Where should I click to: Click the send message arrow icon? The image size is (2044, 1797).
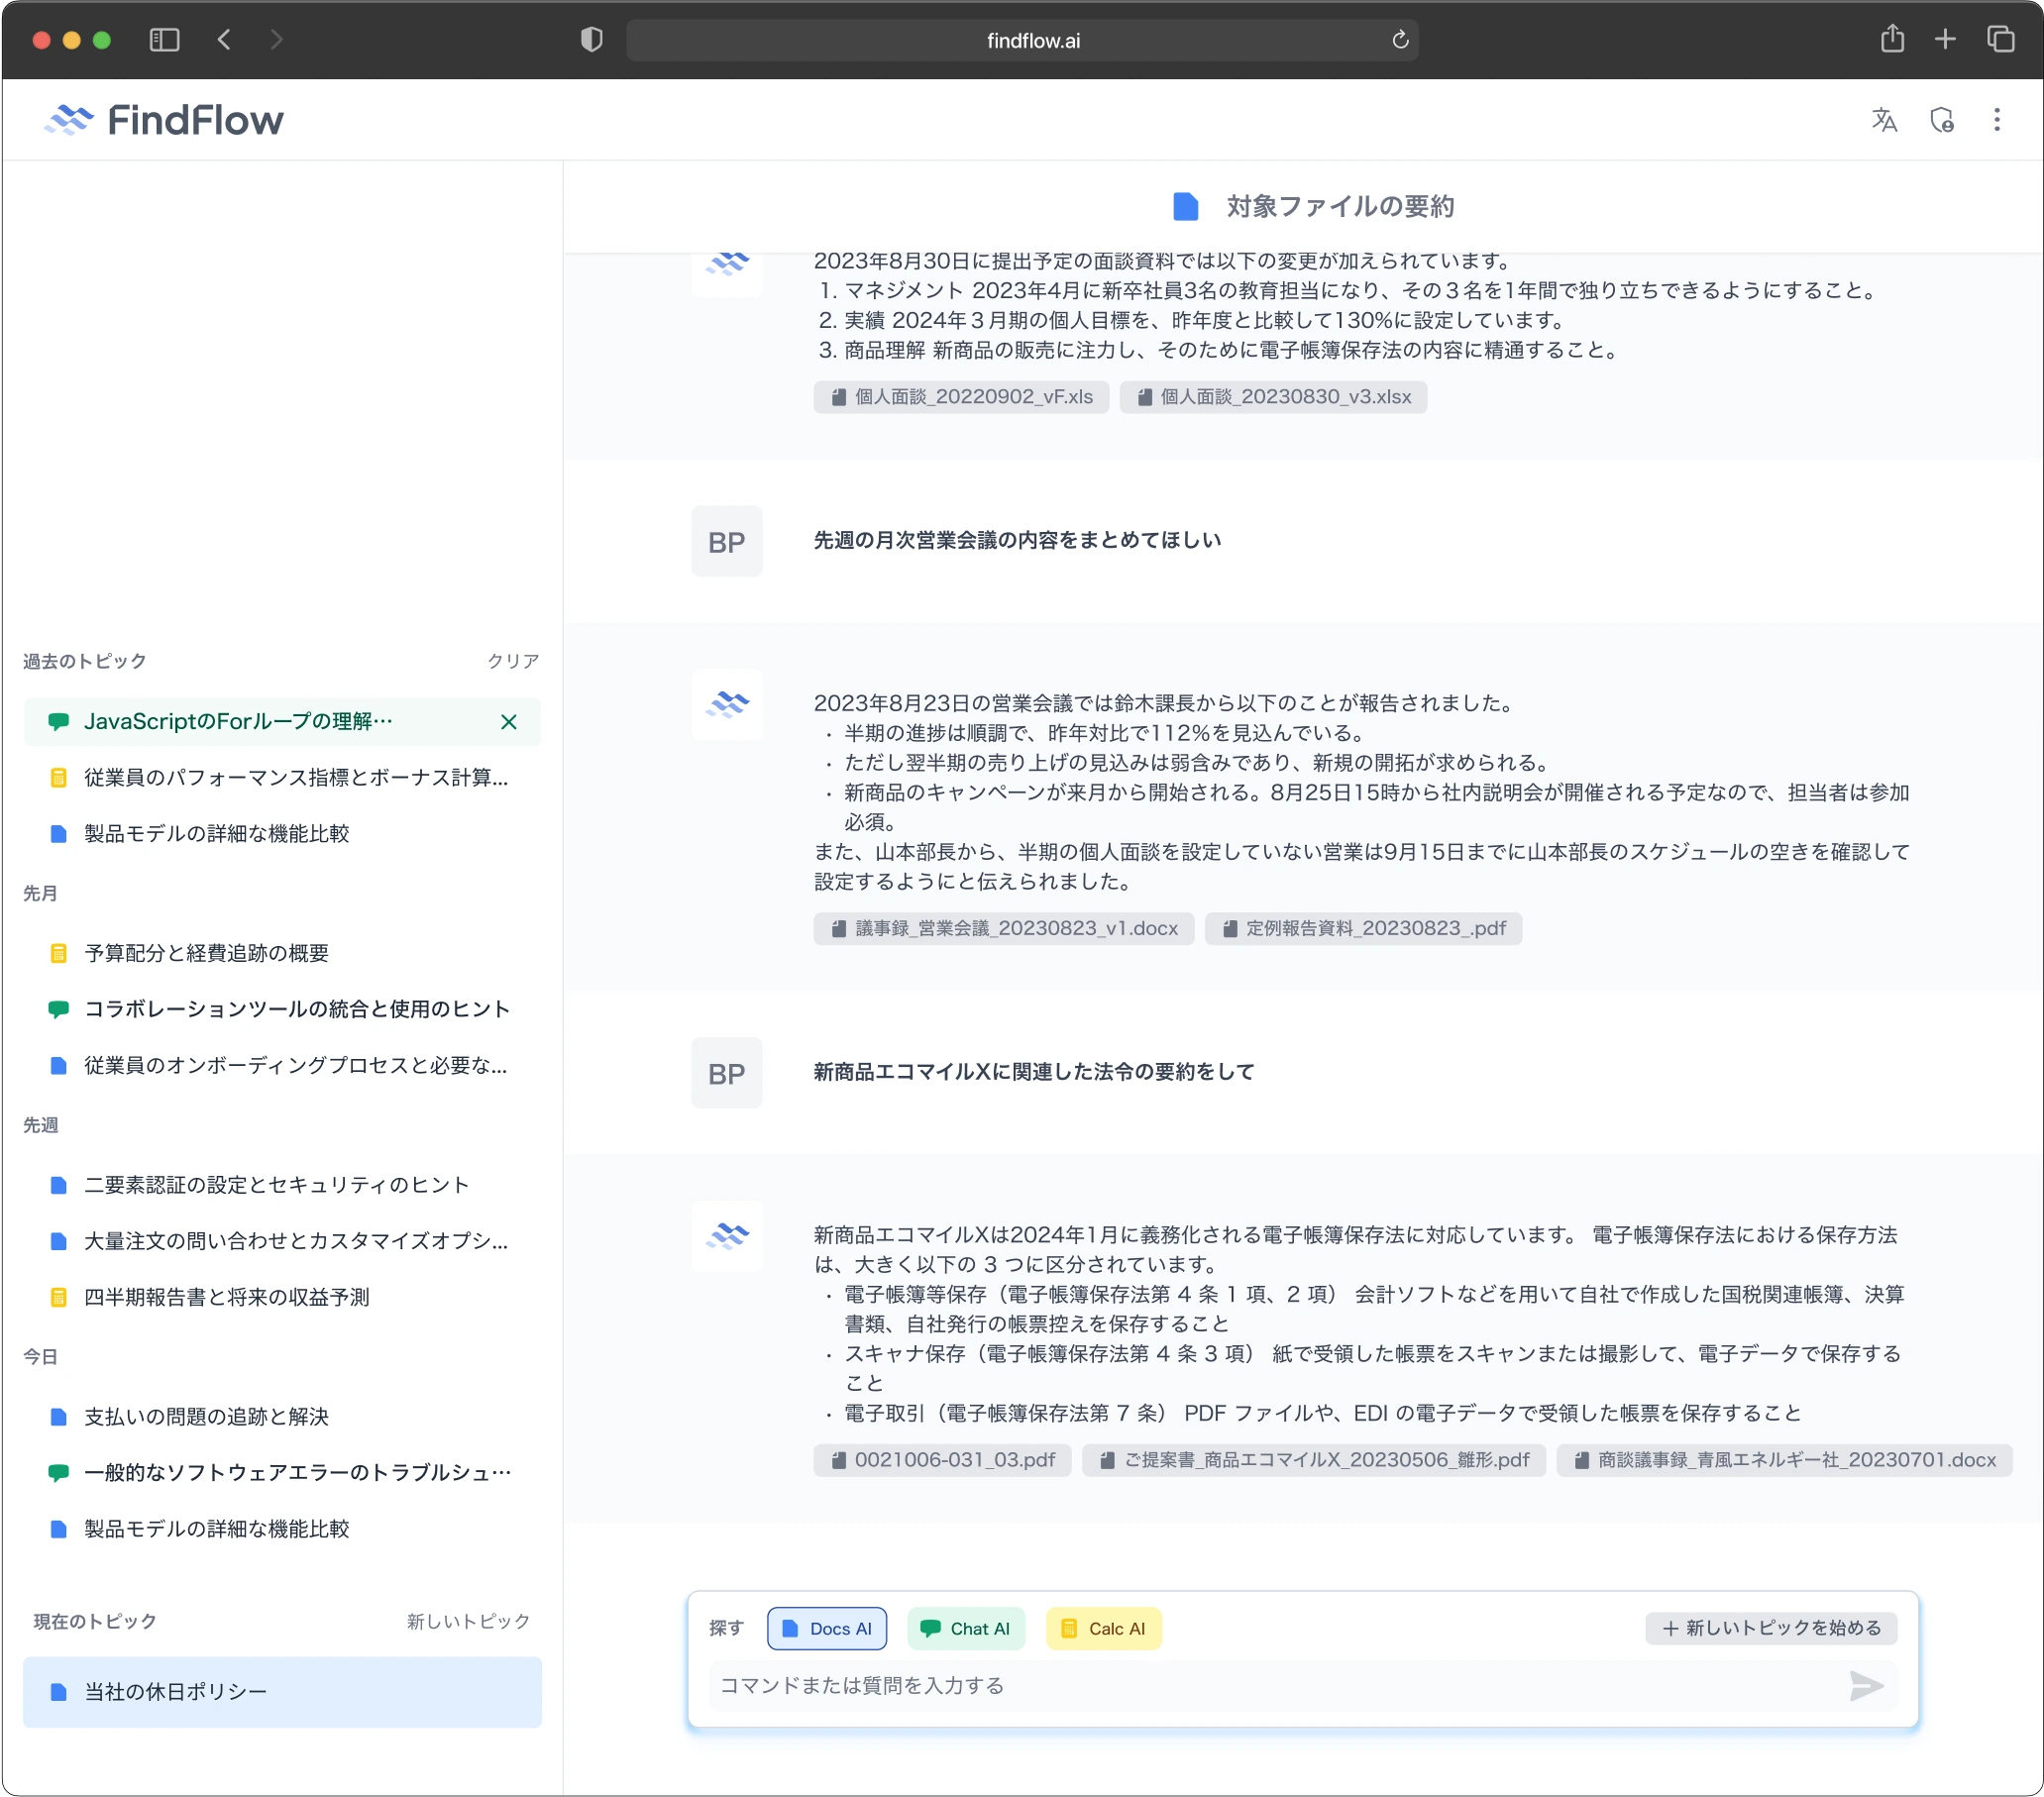(1864, 1686)
